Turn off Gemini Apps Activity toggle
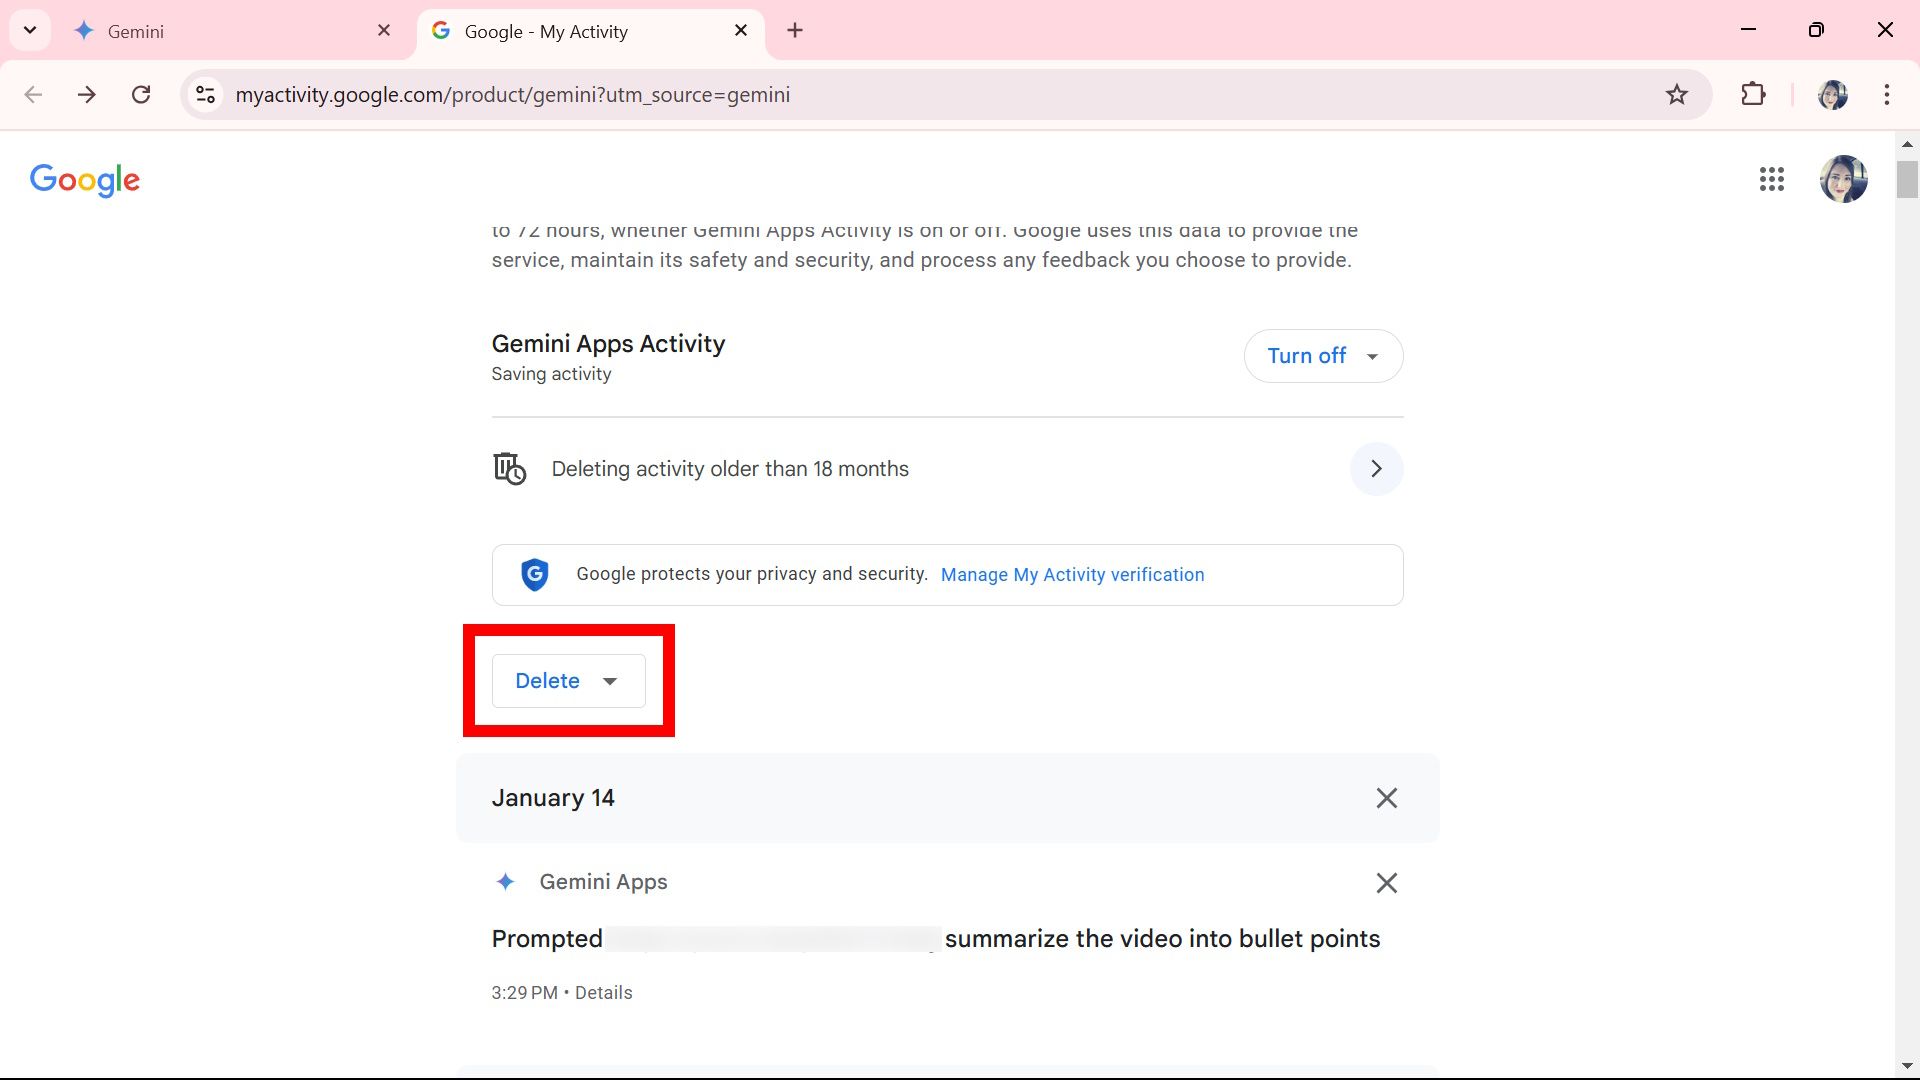The height and width of the screenshot is (1080, 1920). pos(1305,356)
